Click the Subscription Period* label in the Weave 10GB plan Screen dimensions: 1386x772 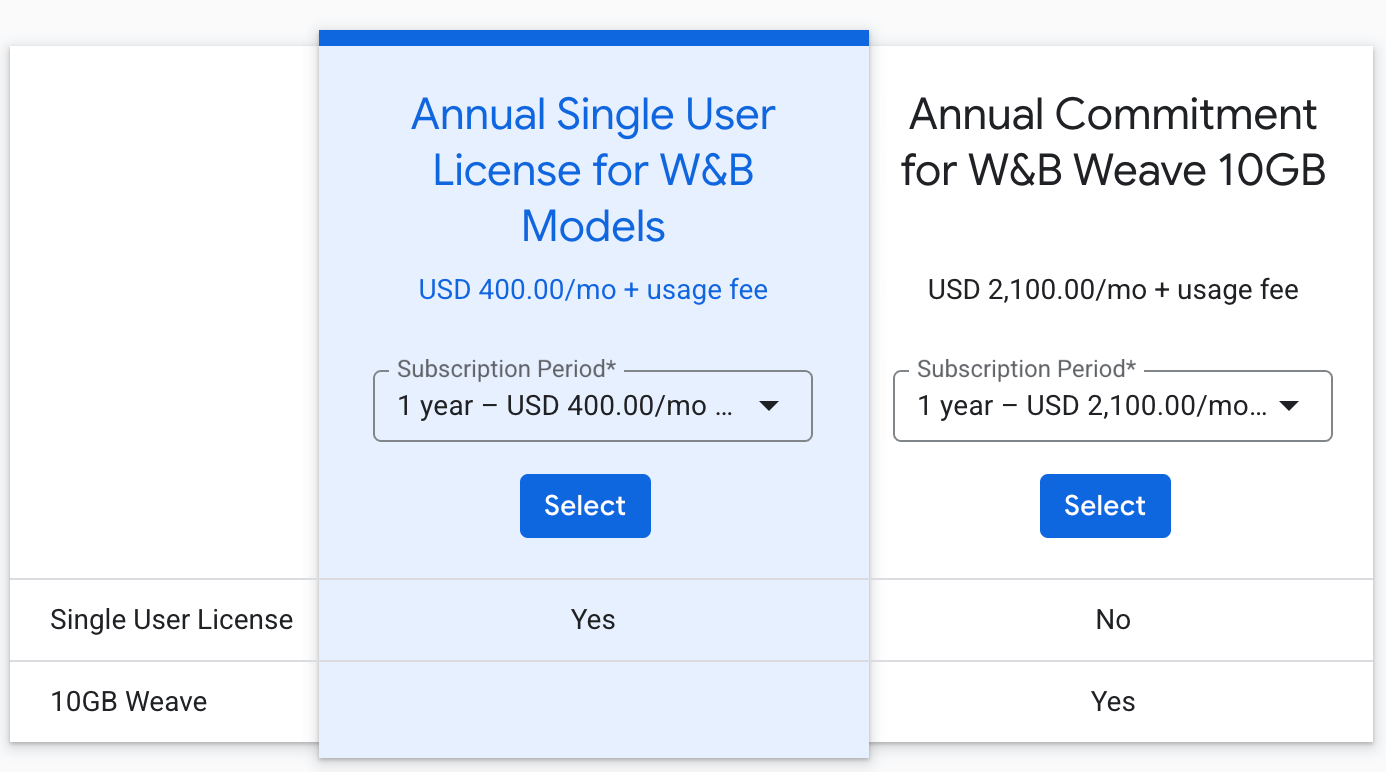[x=1026, y=369]
